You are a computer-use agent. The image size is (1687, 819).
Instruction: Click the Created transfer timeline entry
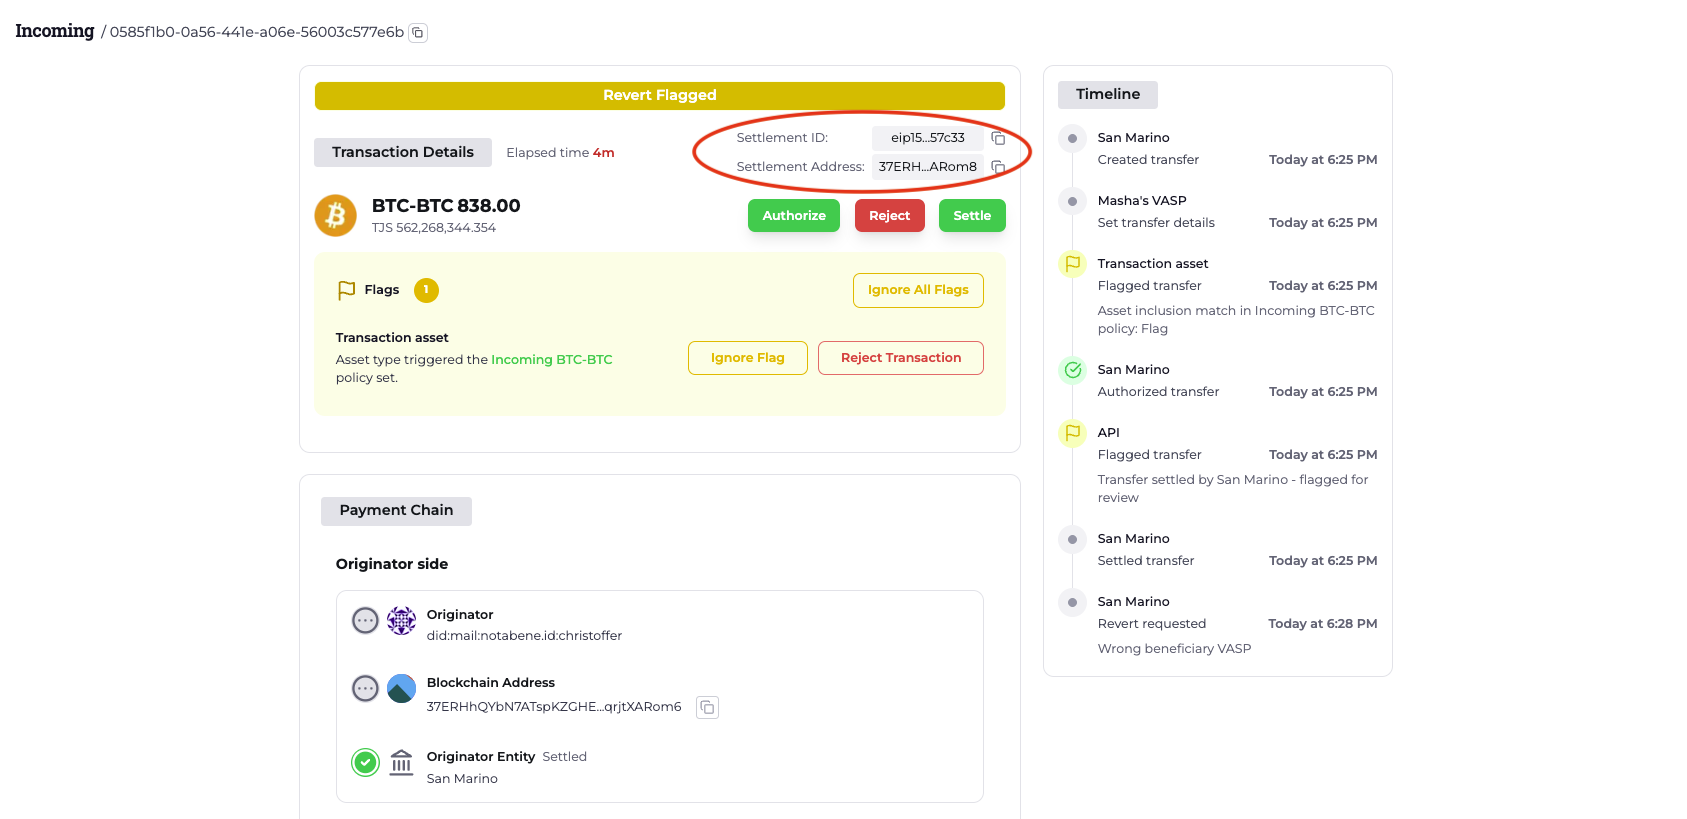tap(1148, 160)
